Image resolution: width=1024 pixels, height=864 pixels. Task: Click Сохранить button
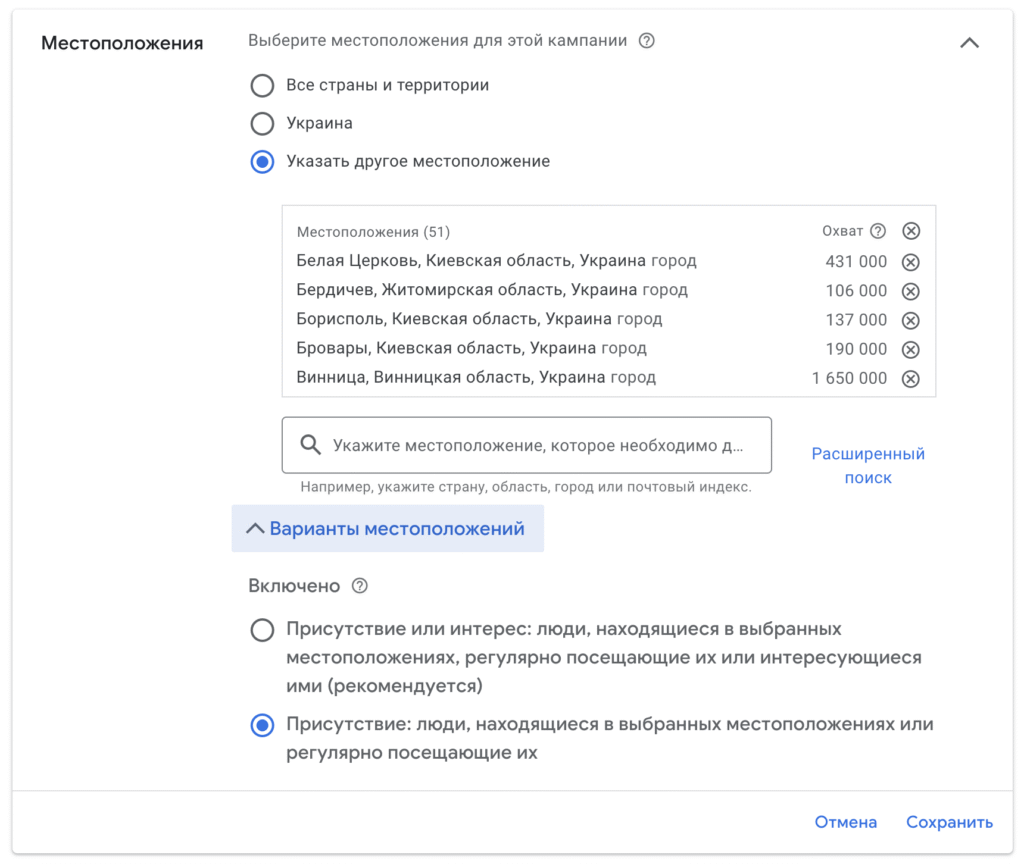(x=949, y=822)
